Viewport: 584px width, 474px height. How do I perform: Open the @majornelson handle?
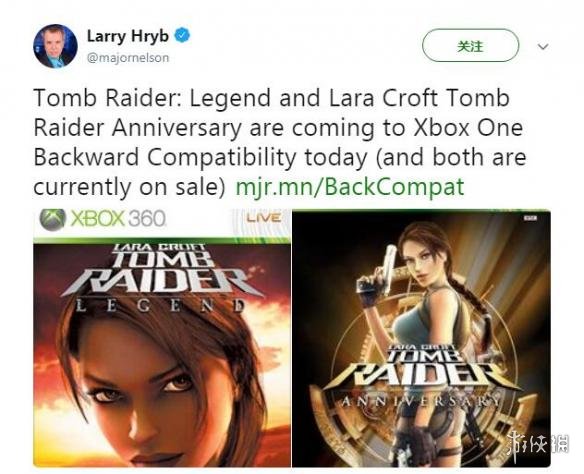(128, 58)
